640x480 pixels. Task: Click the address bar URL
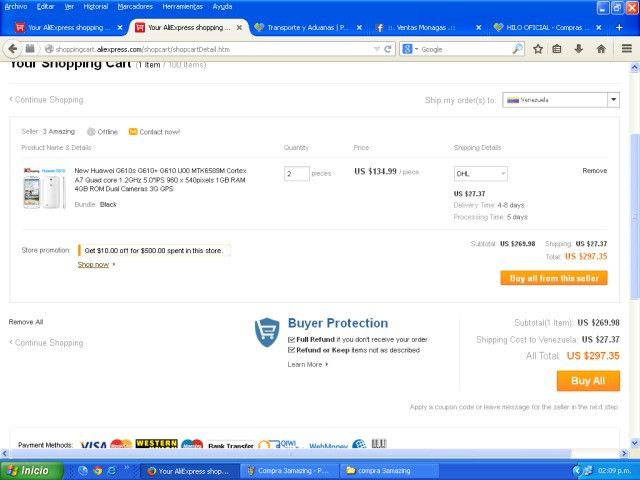142,49
